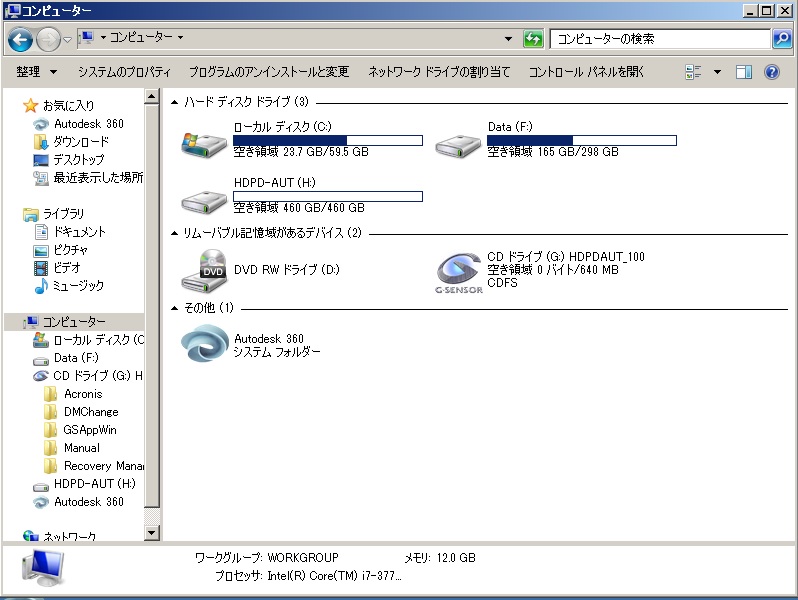Click 空き領域 165 GB/298 GB text
The width and height of the screenshot is (798, 600).
tap(553, 152)
